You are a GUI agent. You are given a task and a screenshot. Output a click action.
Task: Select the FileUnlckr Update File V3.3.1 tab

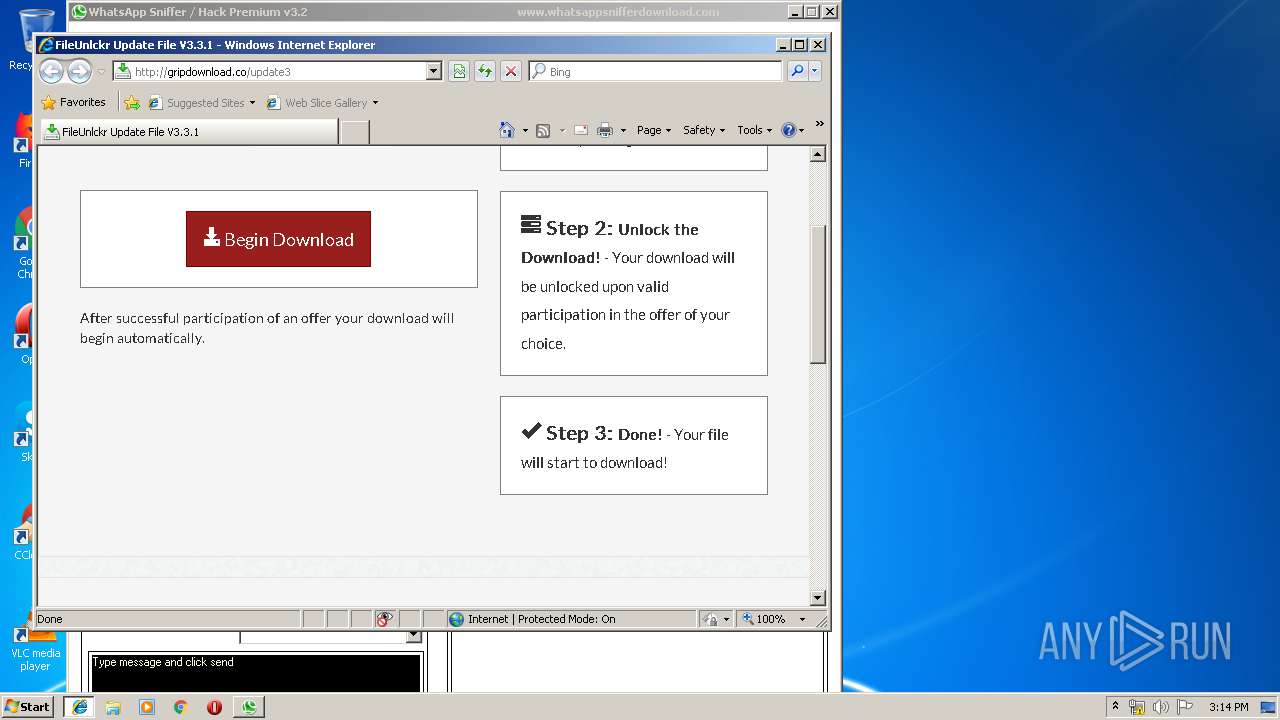click(x=187, y=131)
